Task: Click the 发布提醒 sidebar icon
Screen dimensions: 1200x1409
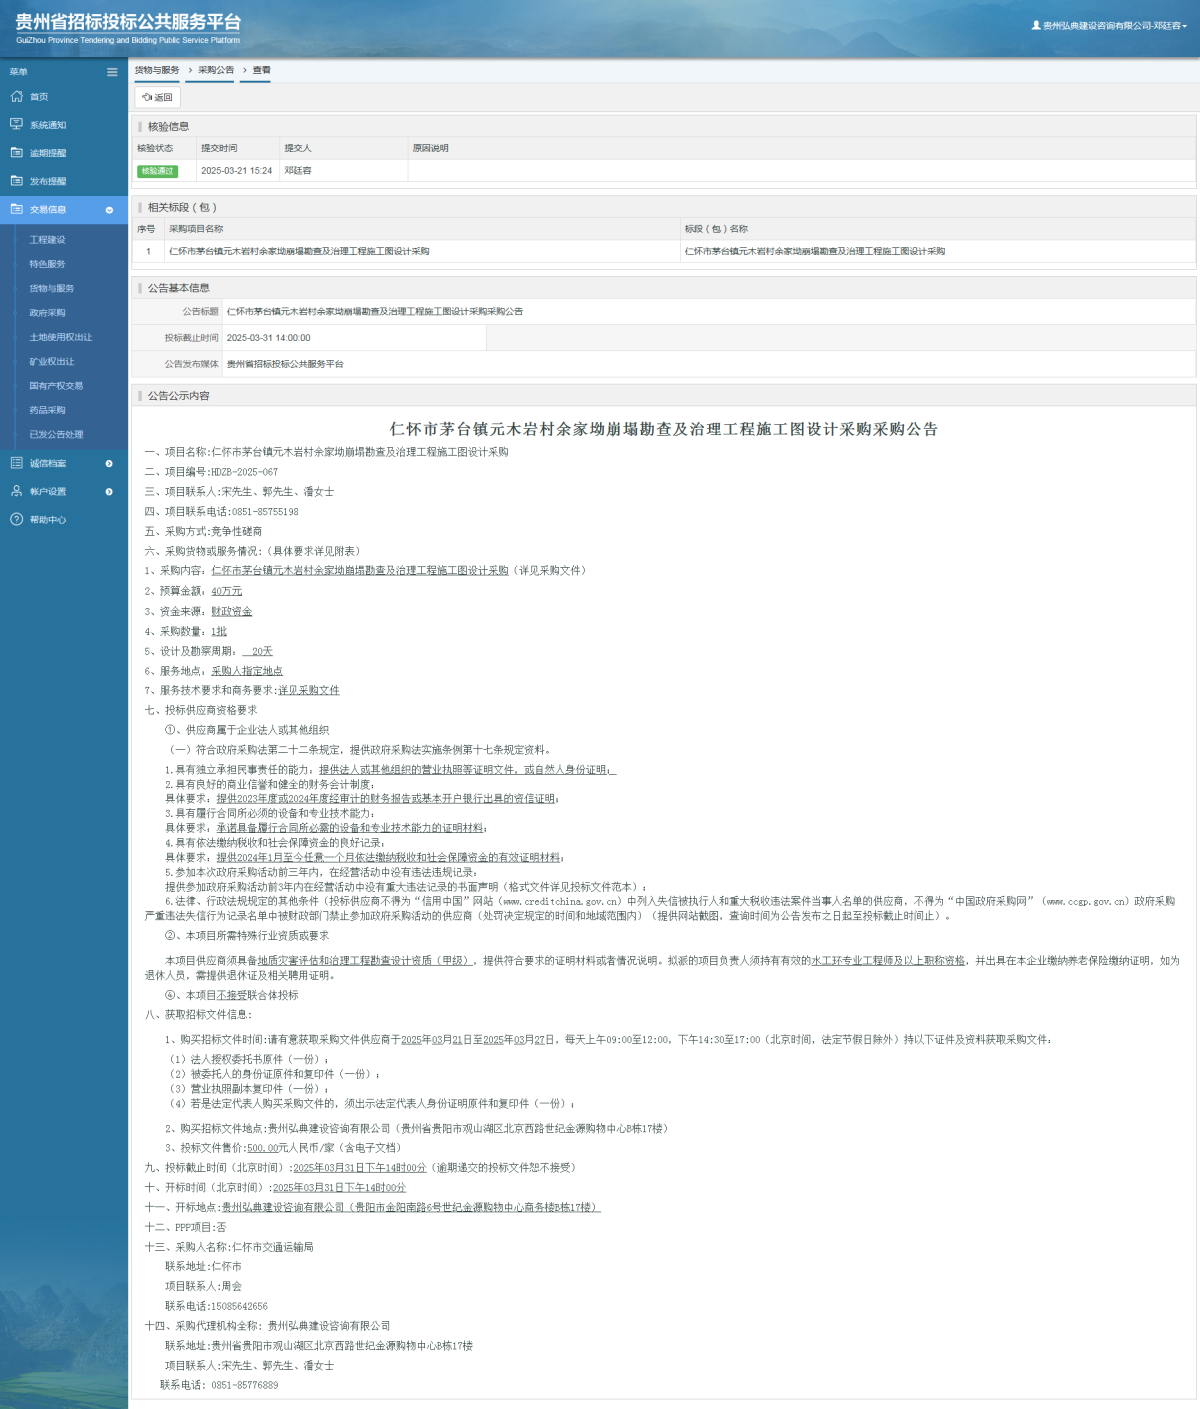Action: 16,181
